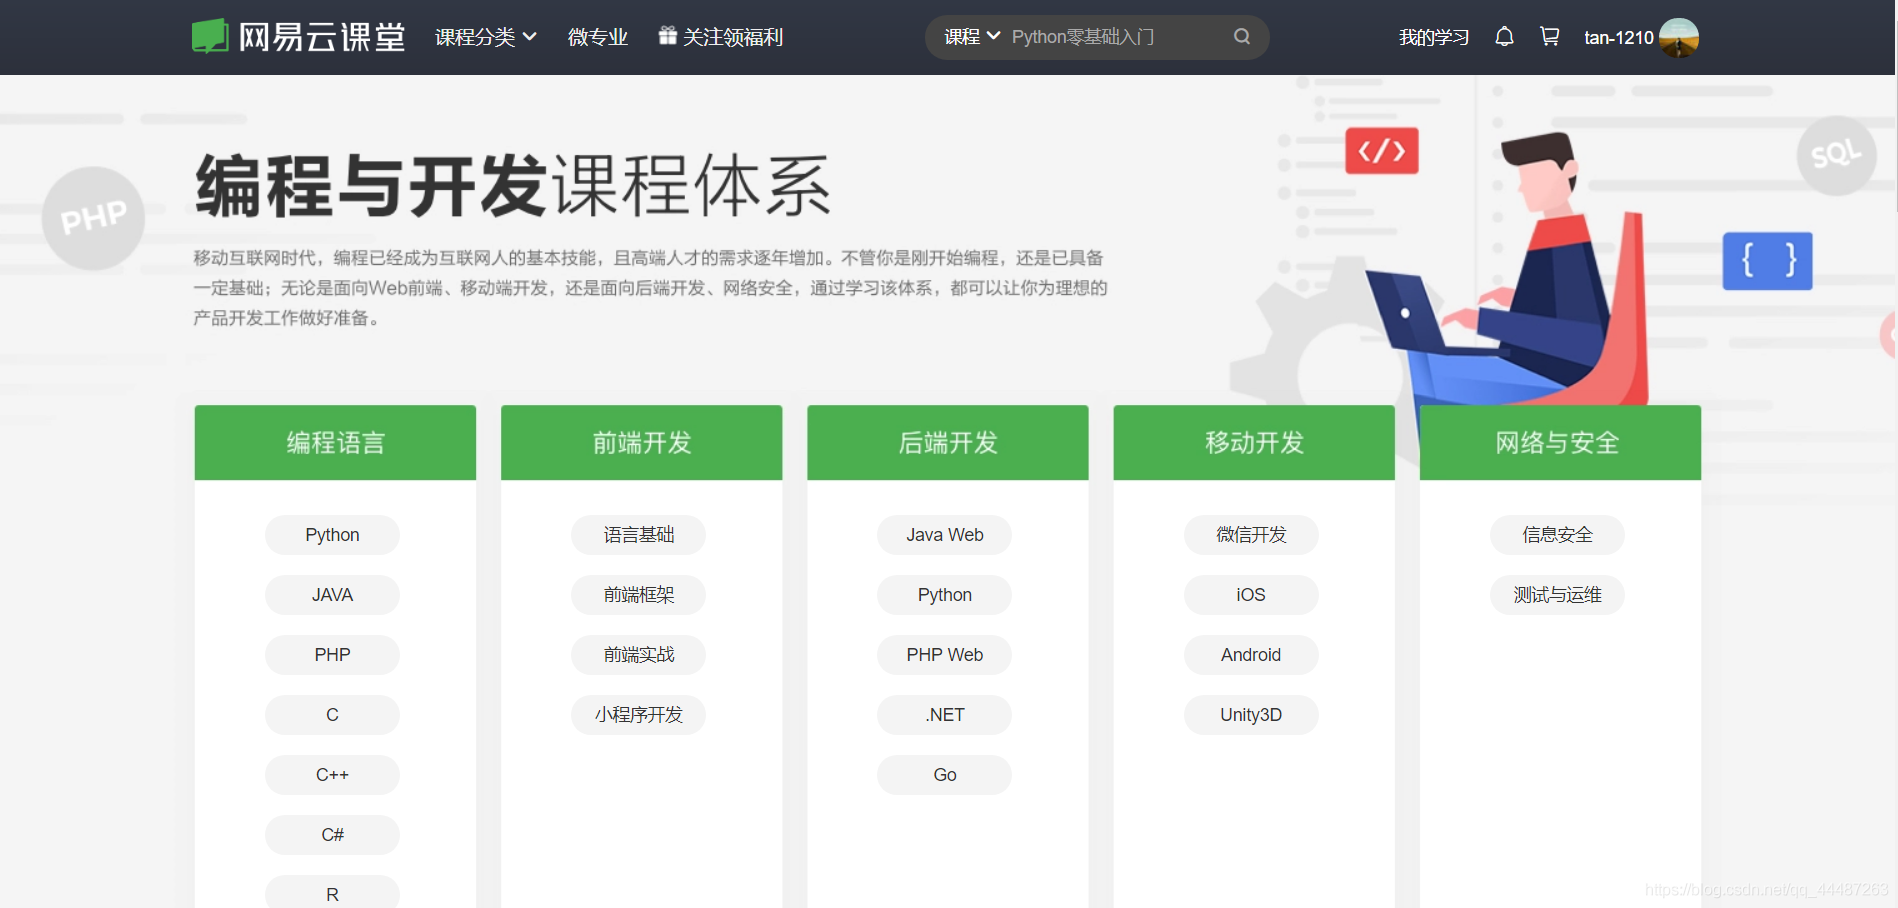This screenshot has height=908, width=1898.
Task: Open the 小程序开发 tag
Action: (638, 715)
